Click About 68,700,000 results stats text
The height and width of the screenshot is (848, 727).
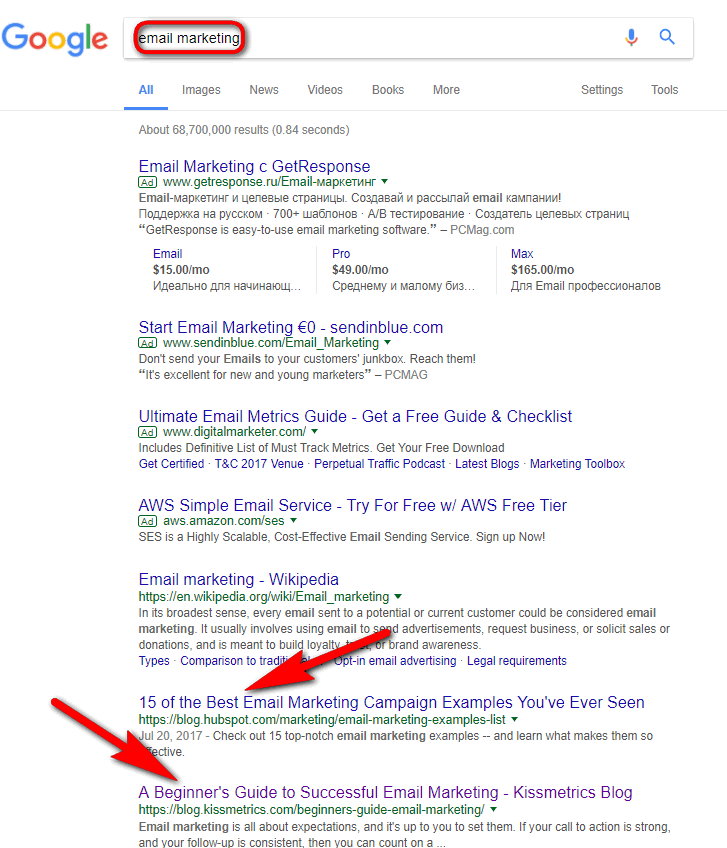coord(244,130)
